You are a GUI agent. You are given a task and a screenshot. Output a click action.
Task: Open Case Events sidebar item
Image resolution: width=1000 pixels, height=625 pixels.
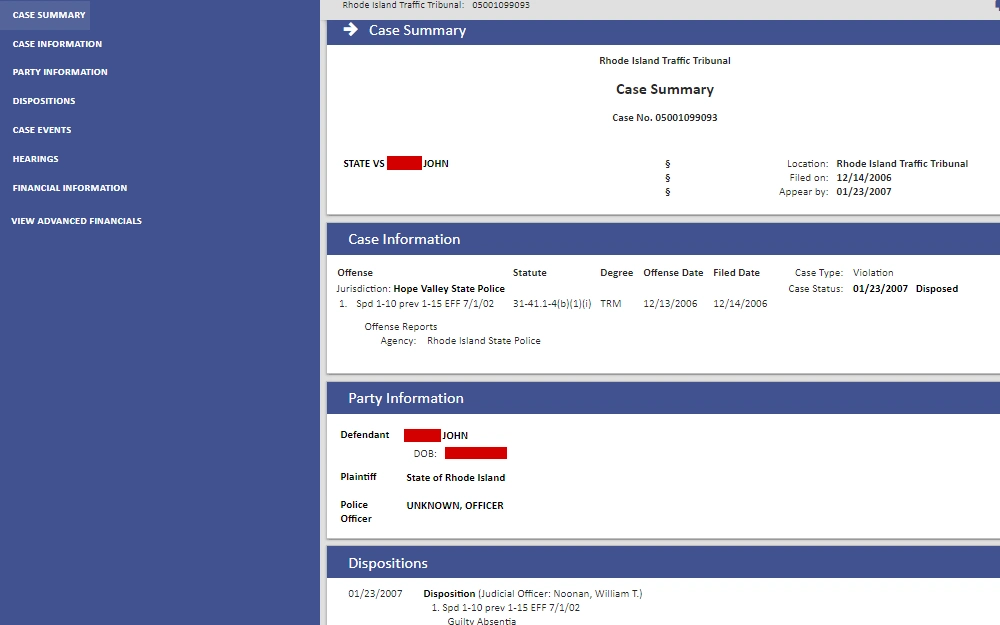[x=41, y=129]
